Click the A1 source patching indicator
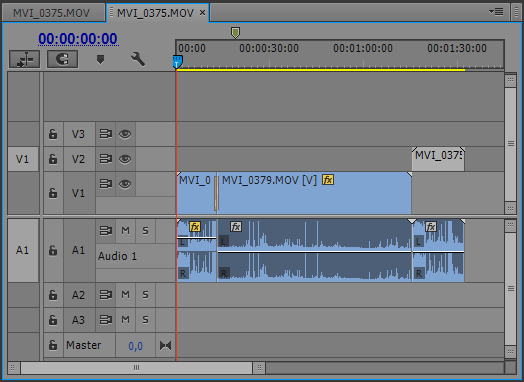Screen dimensions: 524x382 [x=23, y=250]
